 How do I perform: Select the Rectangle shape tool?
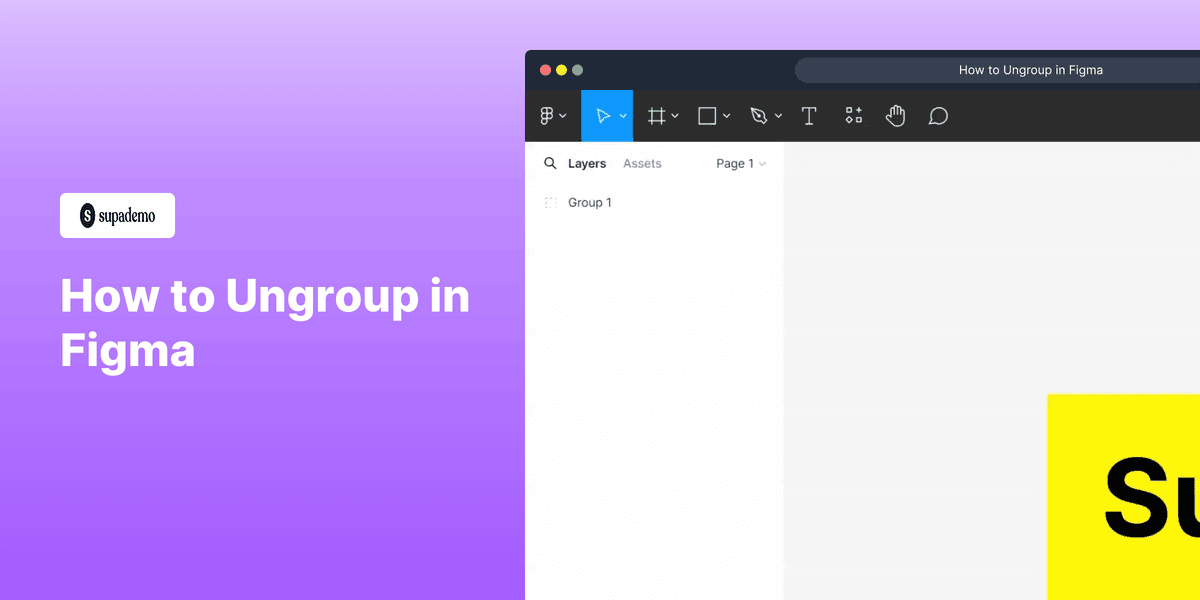click(x=706, y=115)
